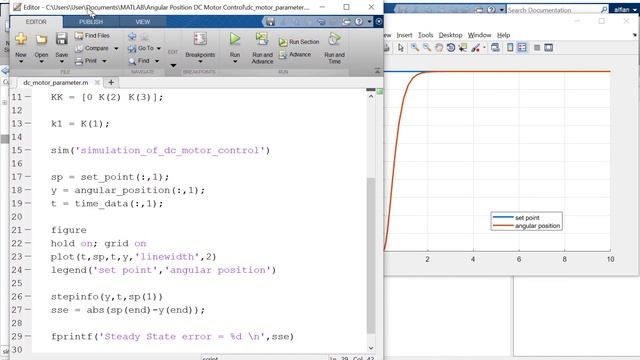Click Link Plot icon in figure toolbar

(x=495, y=48)
